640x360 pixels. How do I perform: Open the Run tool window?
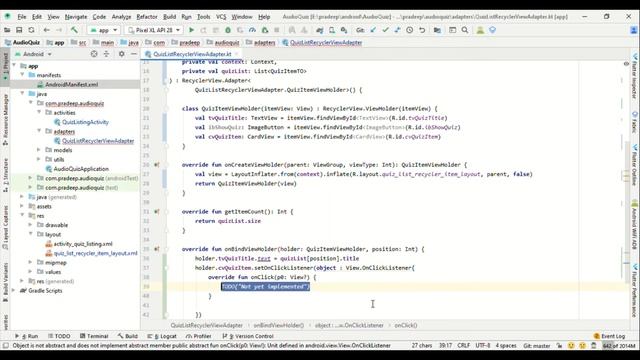[x=27, y=336]
